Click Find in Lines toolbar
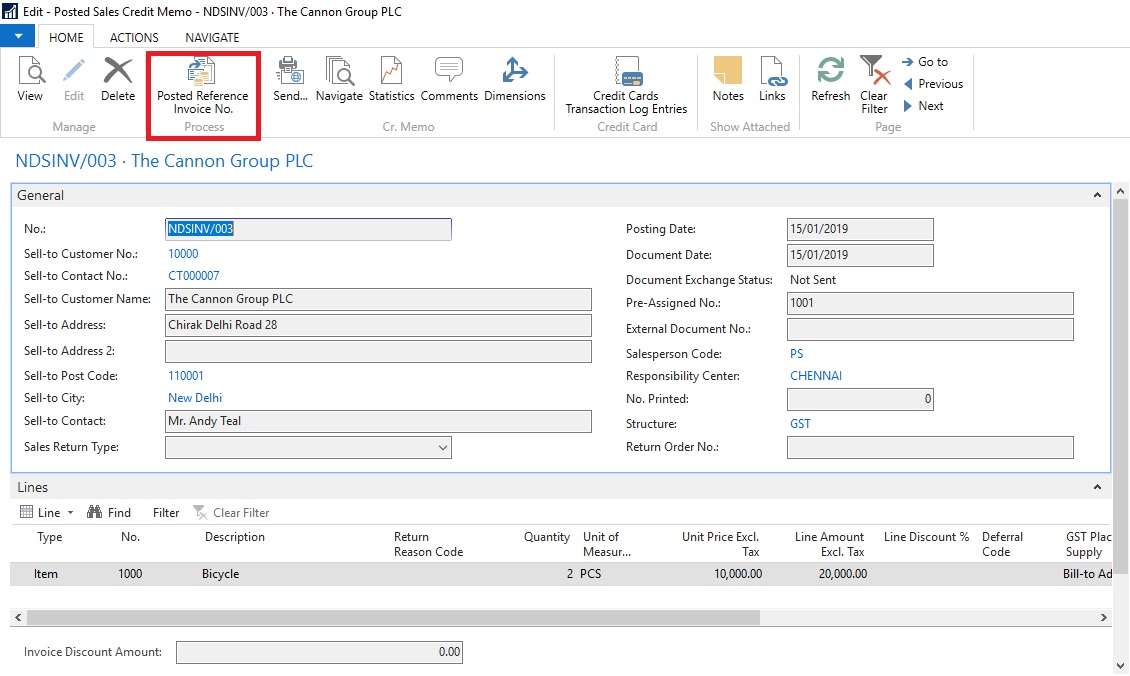Screen dimensions: 1130x676 click(x=109, y=512)
